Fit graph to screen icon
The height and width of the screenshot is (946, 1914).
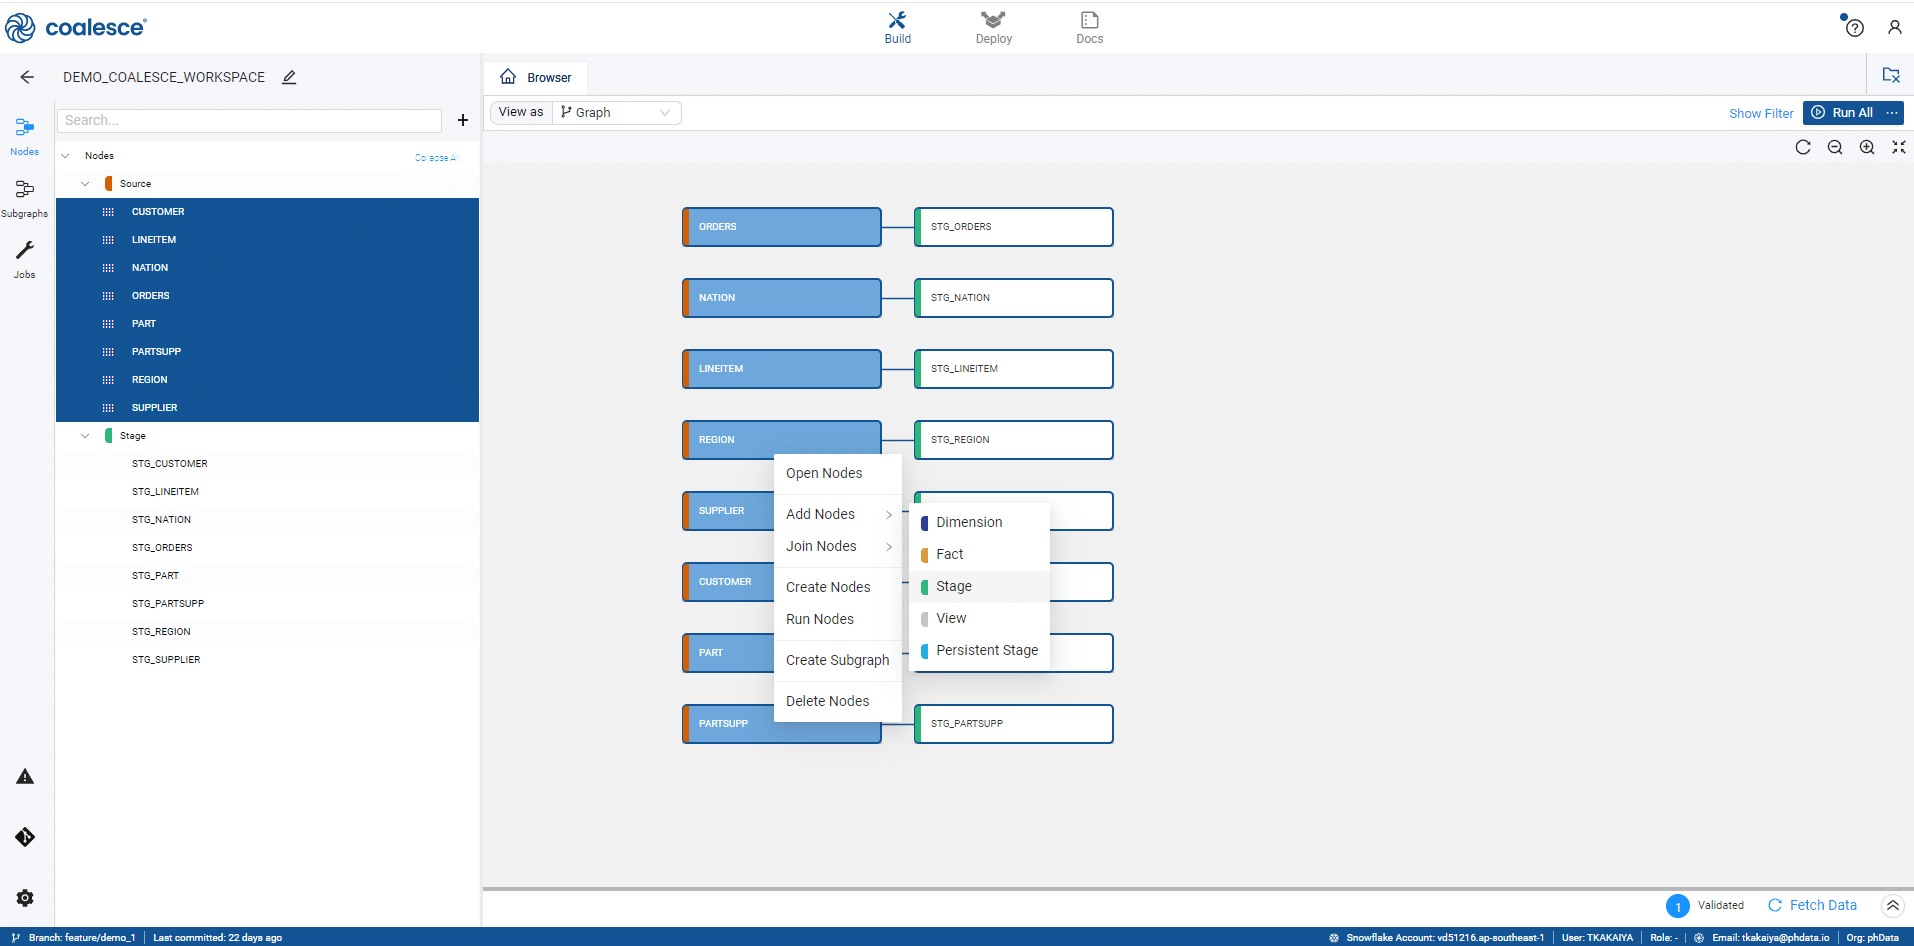(x=1899, y=147)
